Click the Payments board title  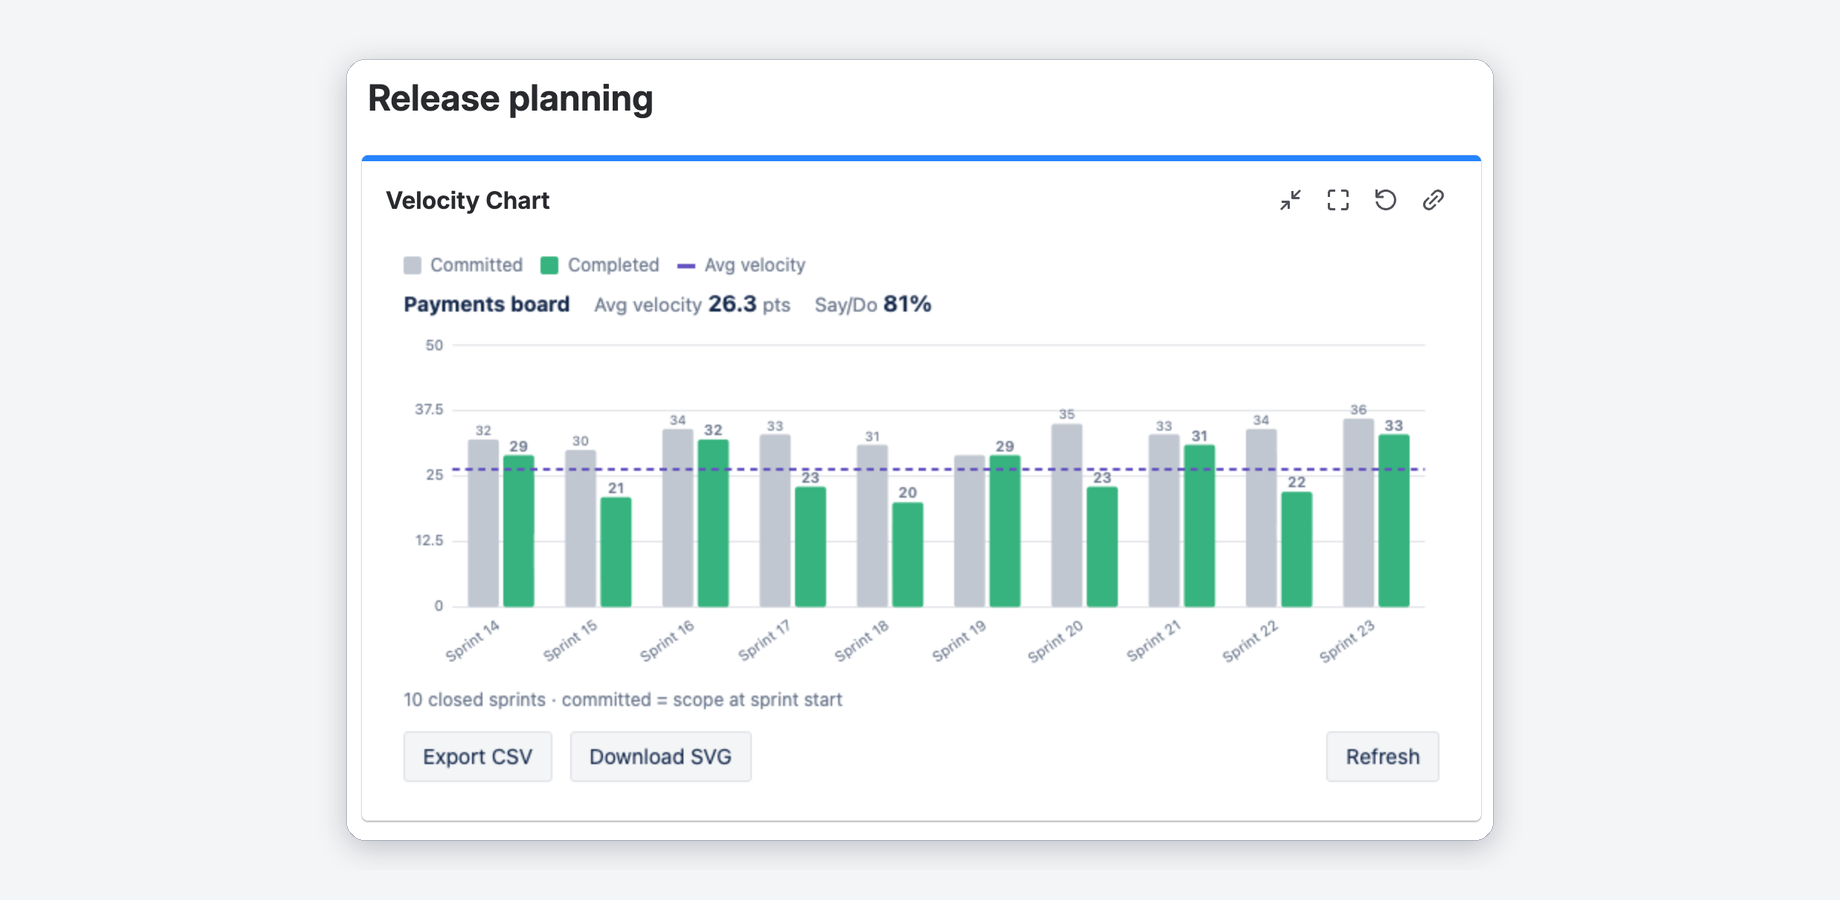click(486, 304)
